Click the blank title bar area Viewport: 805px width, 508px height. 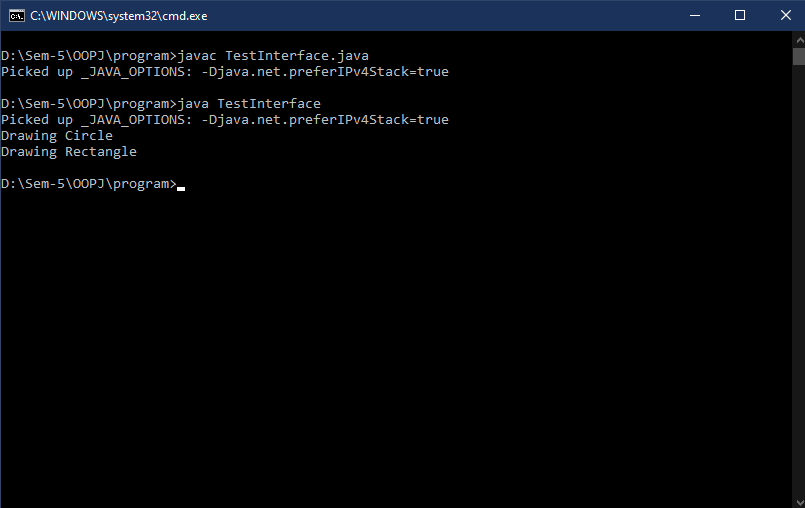[436, 15]
